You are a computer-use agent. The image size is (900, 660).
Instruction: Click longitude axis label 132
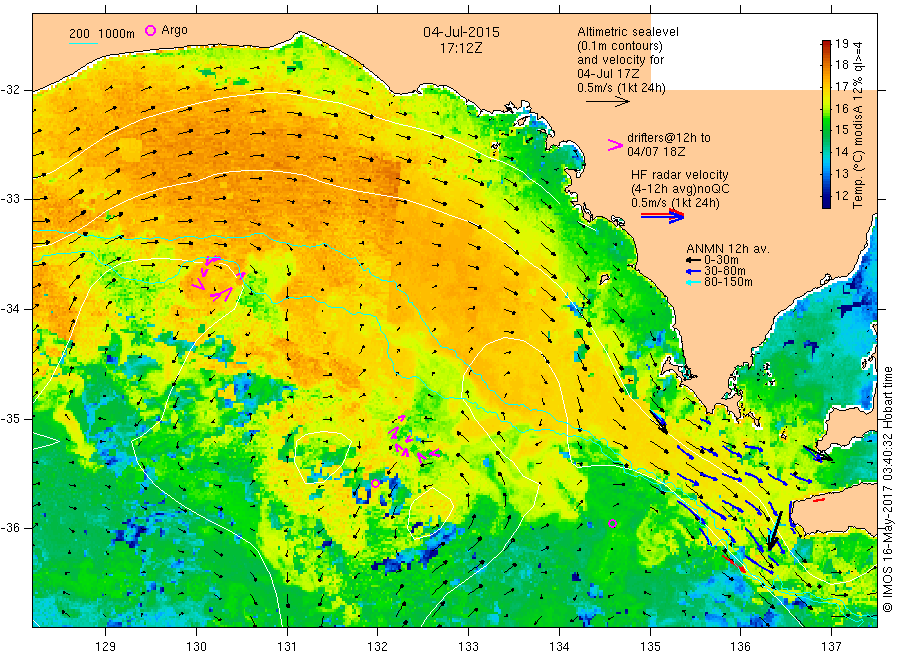coord(378,647)
